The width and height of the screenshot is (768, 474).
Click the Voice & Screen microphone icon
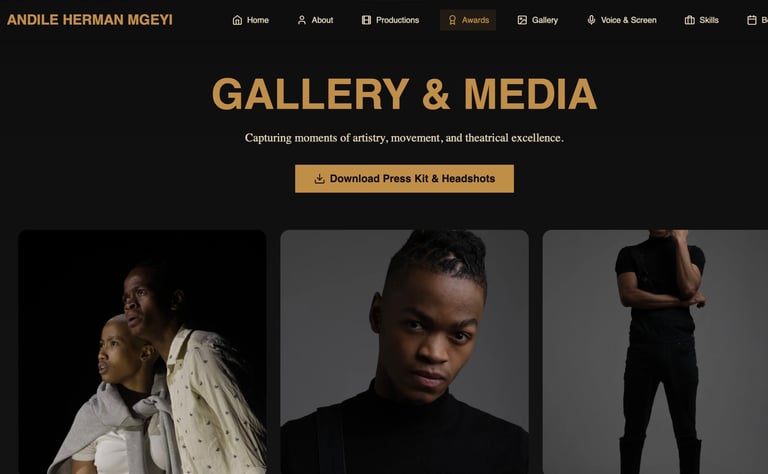591,20
